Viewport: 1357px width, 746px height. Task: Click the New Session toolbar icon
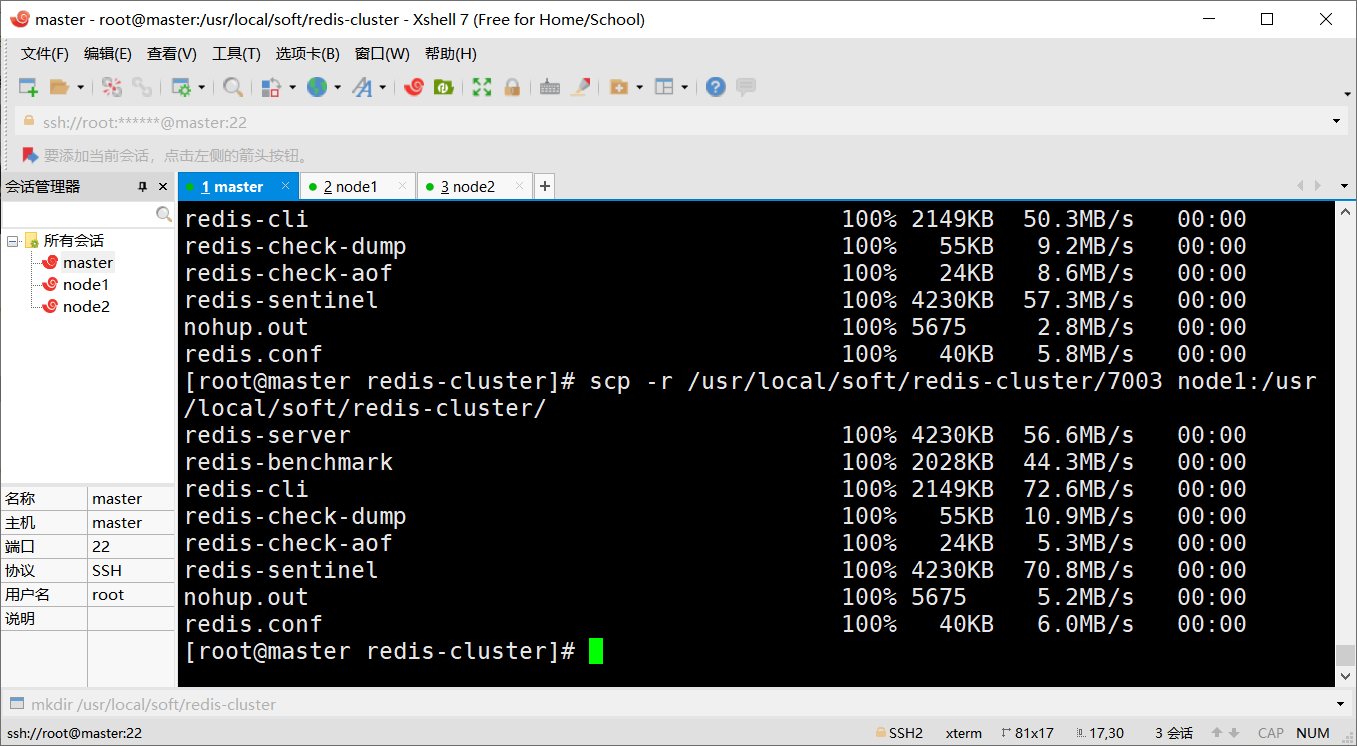pos(28,88)
